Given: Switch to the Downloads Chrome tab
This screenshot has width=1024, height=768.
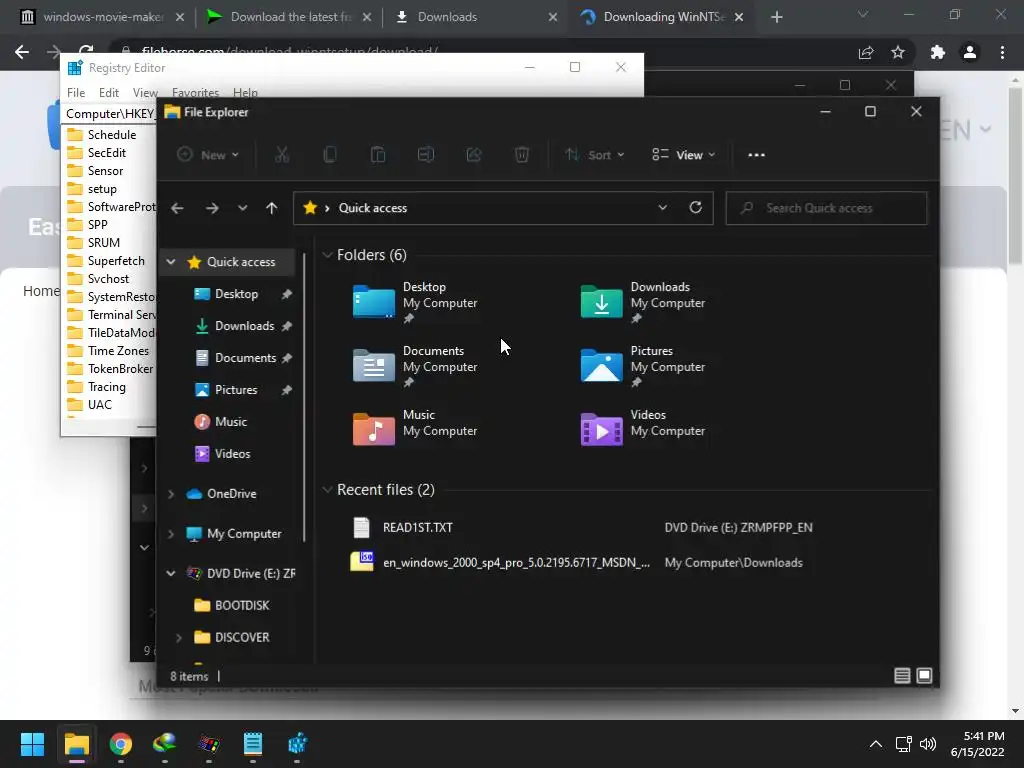Looking at the screenshot, I should pos(477,17).
